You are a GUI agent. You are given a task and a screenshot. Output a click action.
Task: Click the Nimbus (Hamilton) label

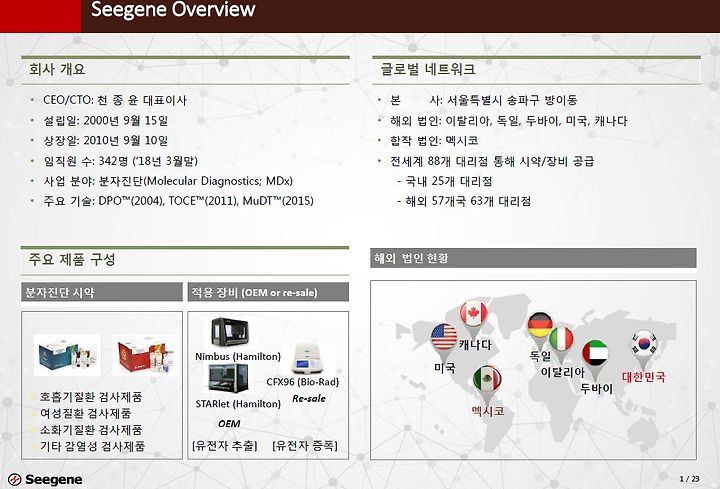pos(238,357)
